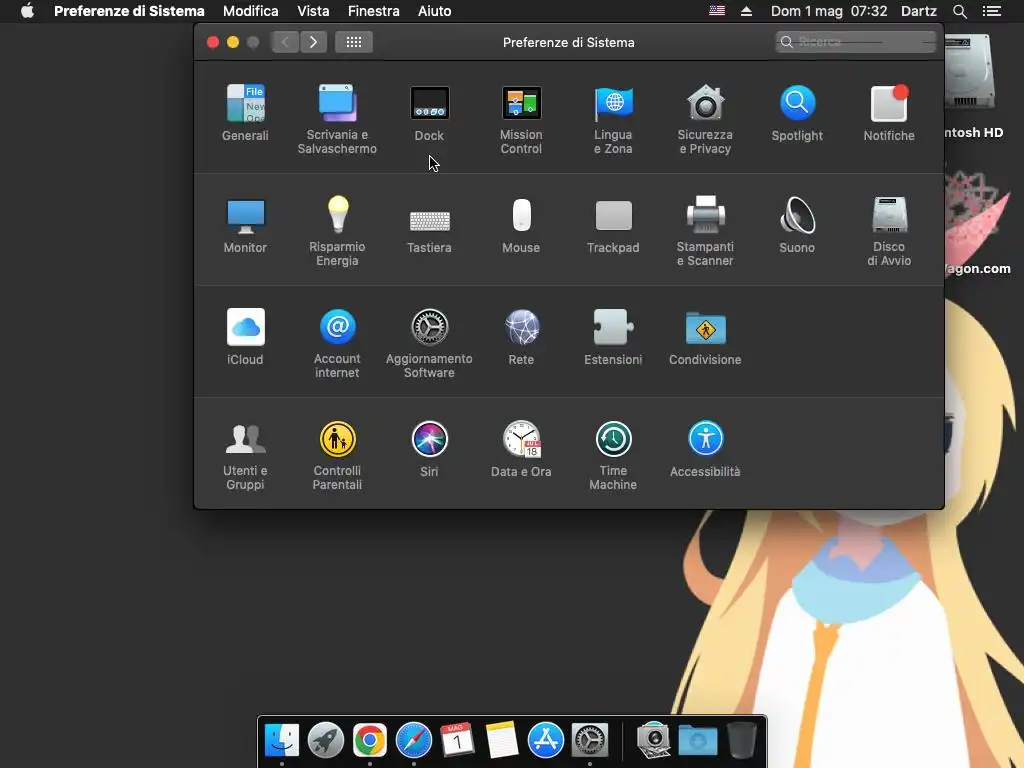Viewport: 1024px width, 768px height.
Task: Open Data e Ora settings
Action: 521,449
